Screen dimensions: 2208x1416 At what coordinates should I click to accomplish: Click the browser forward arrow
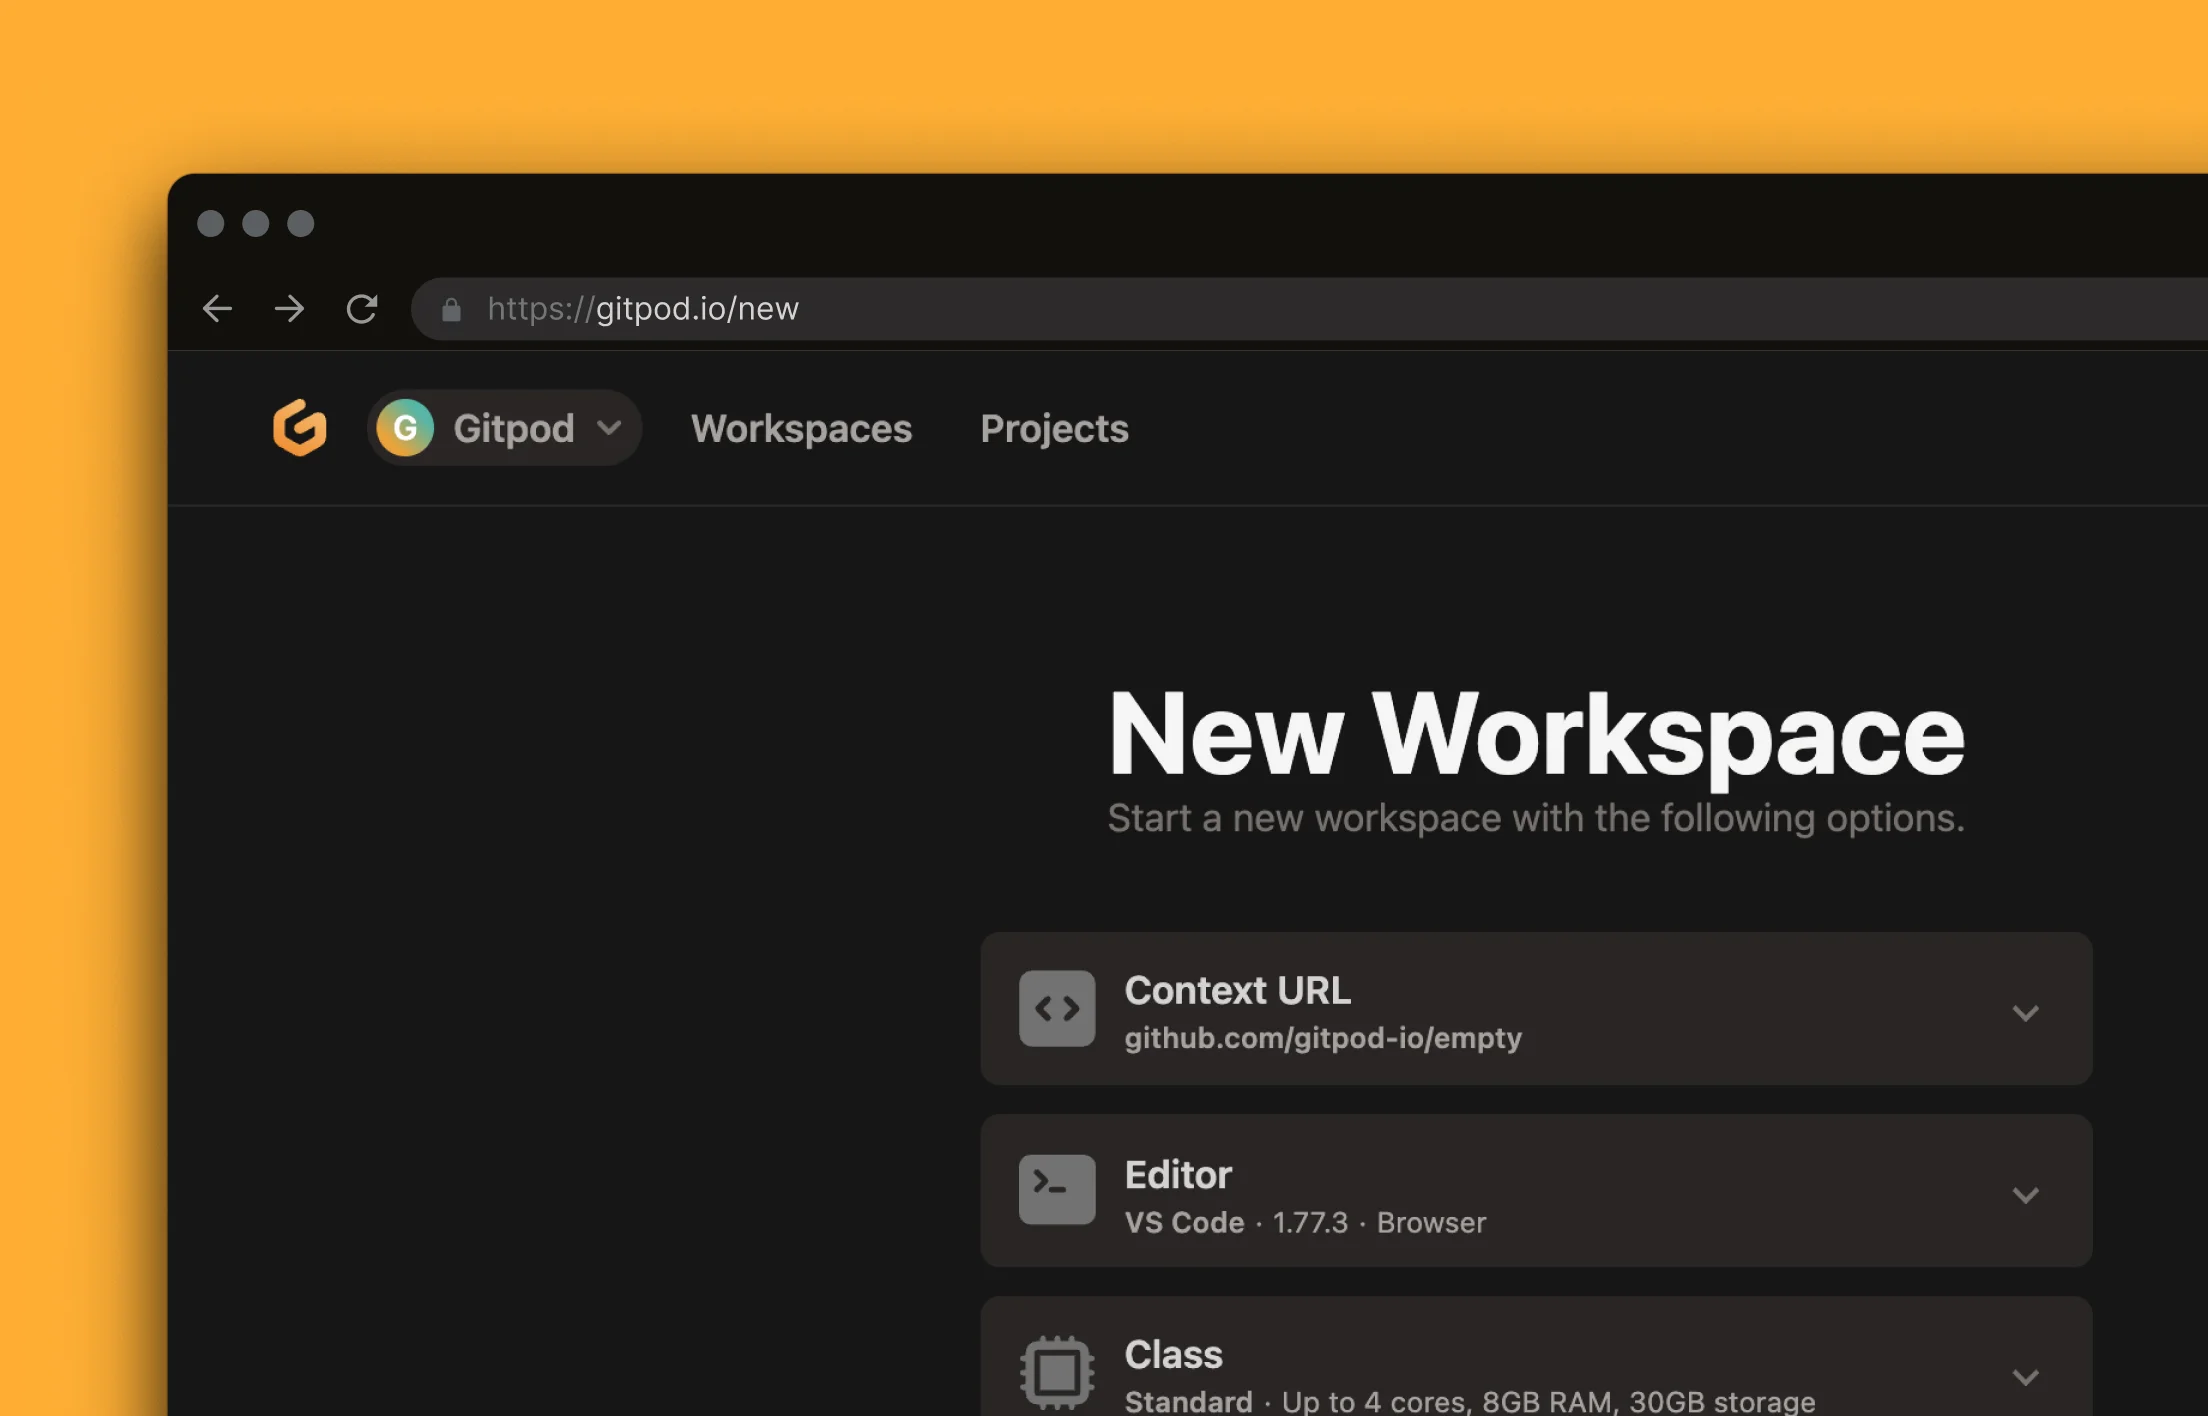point(289,308)
